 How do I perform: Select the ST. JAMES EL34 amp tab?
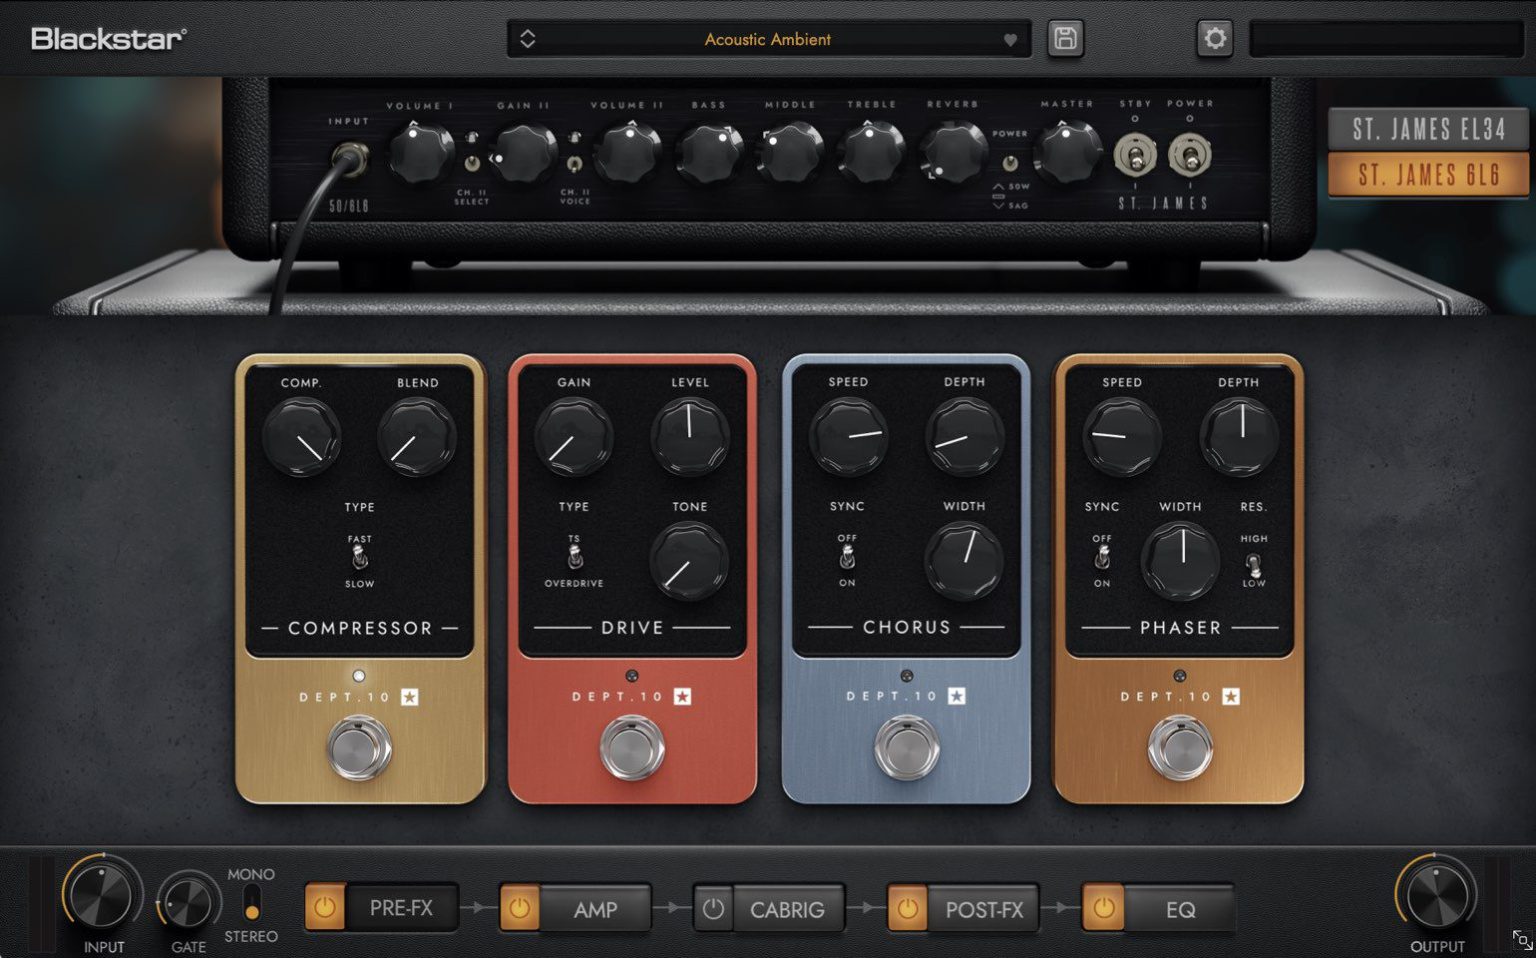point(1428,129)
